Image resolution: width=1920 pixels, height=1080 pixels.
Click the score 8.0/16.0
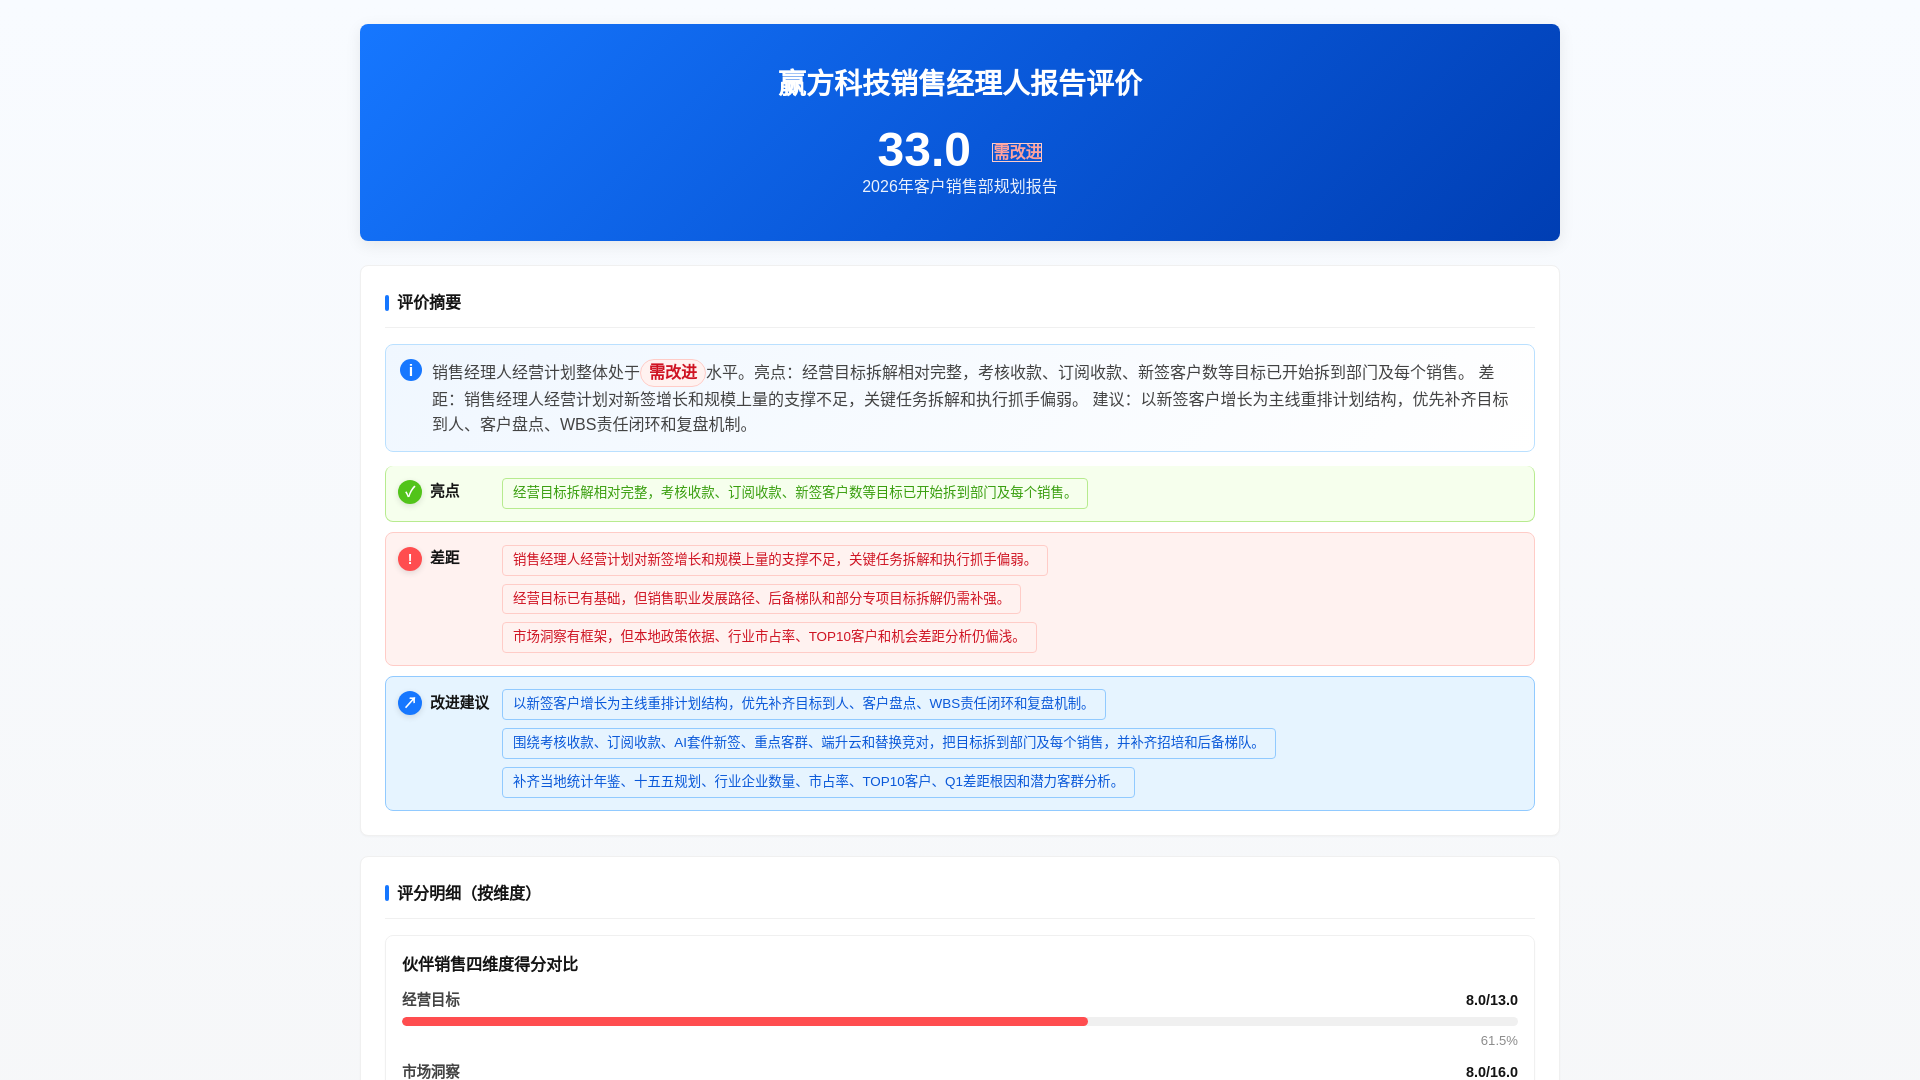tap(1492, 1072)
